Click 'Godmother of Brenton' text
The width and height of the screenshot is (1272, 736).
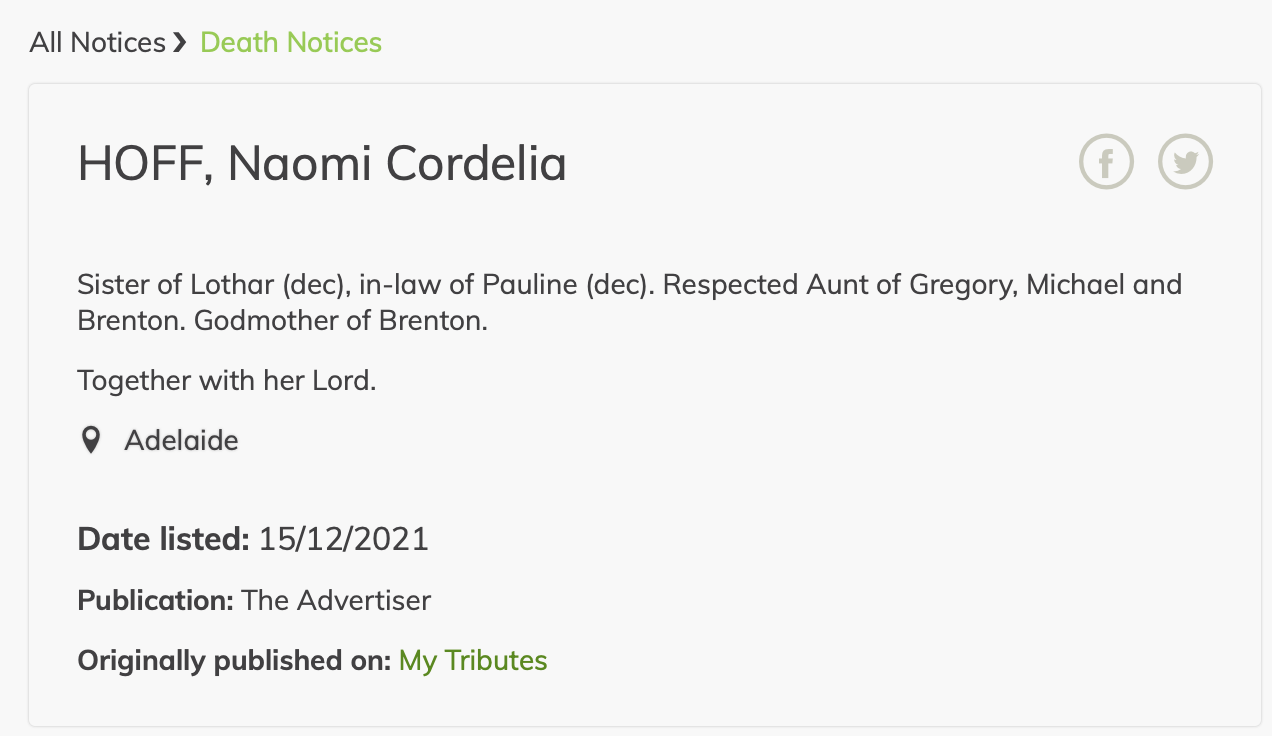(x=340, y=323)
